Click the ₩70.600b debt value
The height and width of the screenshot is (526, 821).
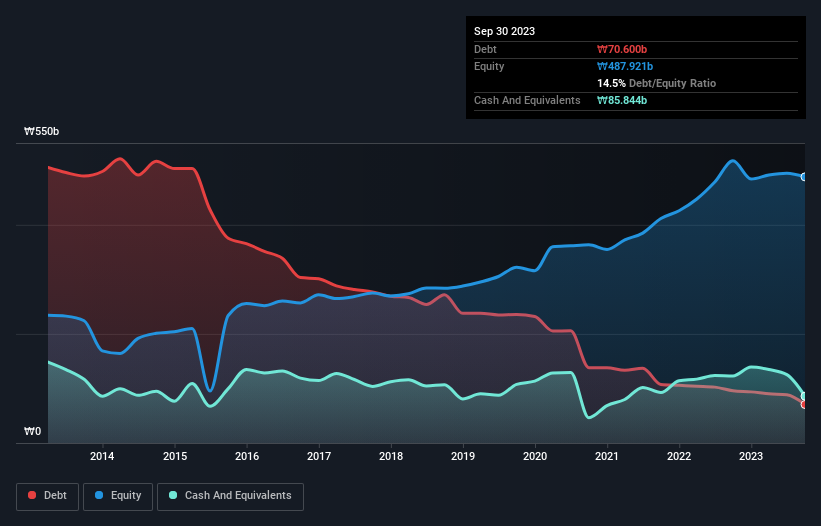click(x=622, y=49)
